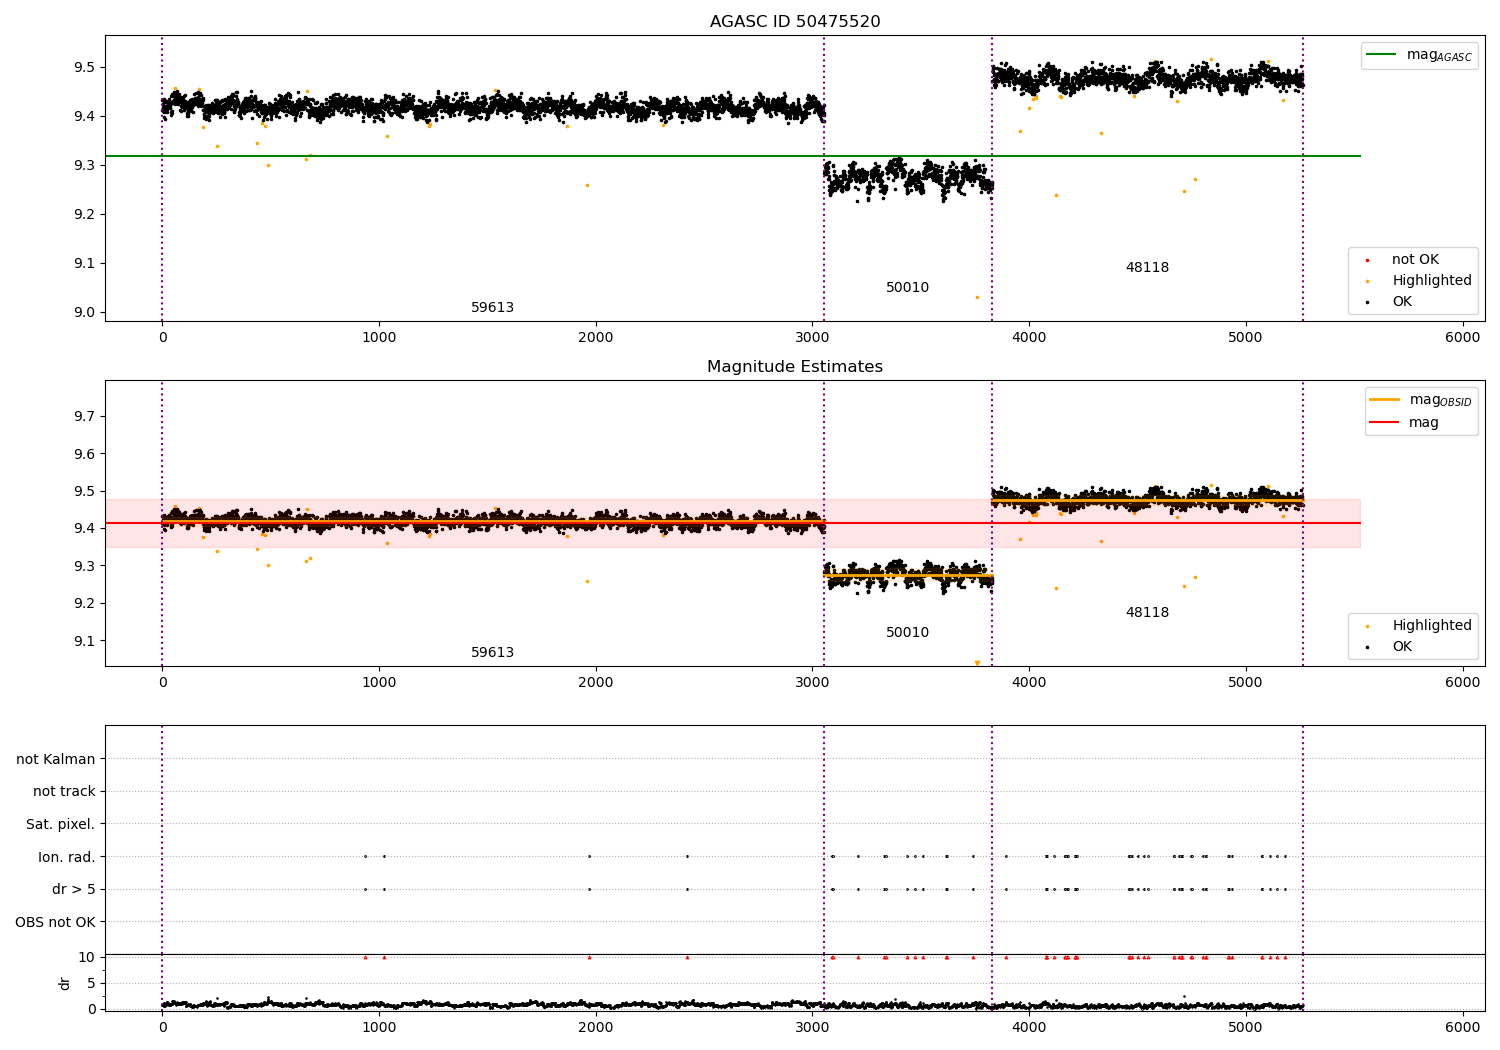Click the 6000 x-axis tick of the bottom plot
The width and height of the screenshot is (1500, 1050).
1463,1028
